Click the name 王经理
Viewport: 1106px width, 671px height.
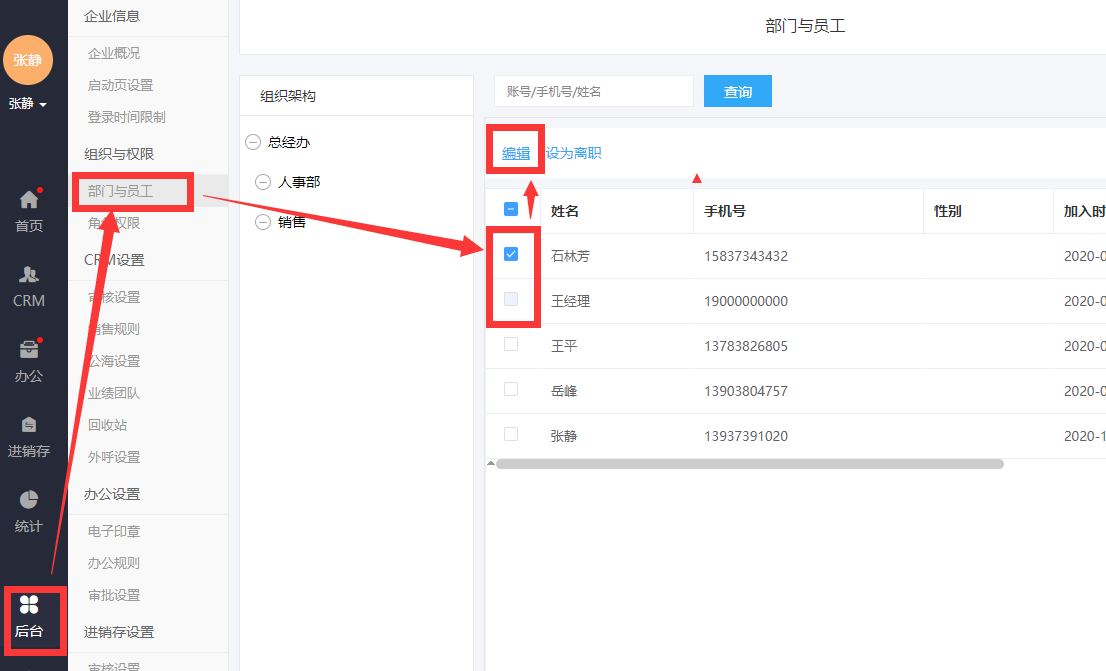coord(570,301)
